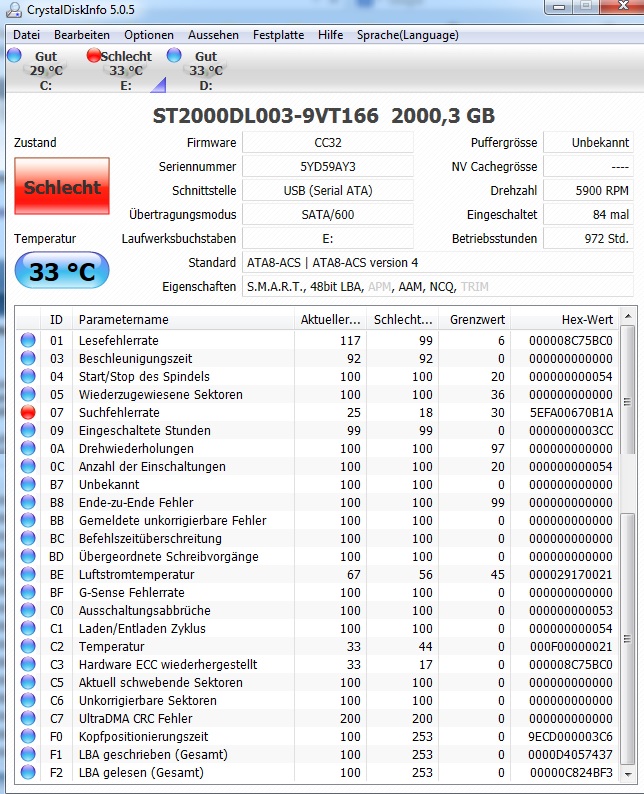Viewport: 644px width, 794px height.
Task: Click status orb for C1 Laden/Entladen Zyklus
Action: click(28, 628)
